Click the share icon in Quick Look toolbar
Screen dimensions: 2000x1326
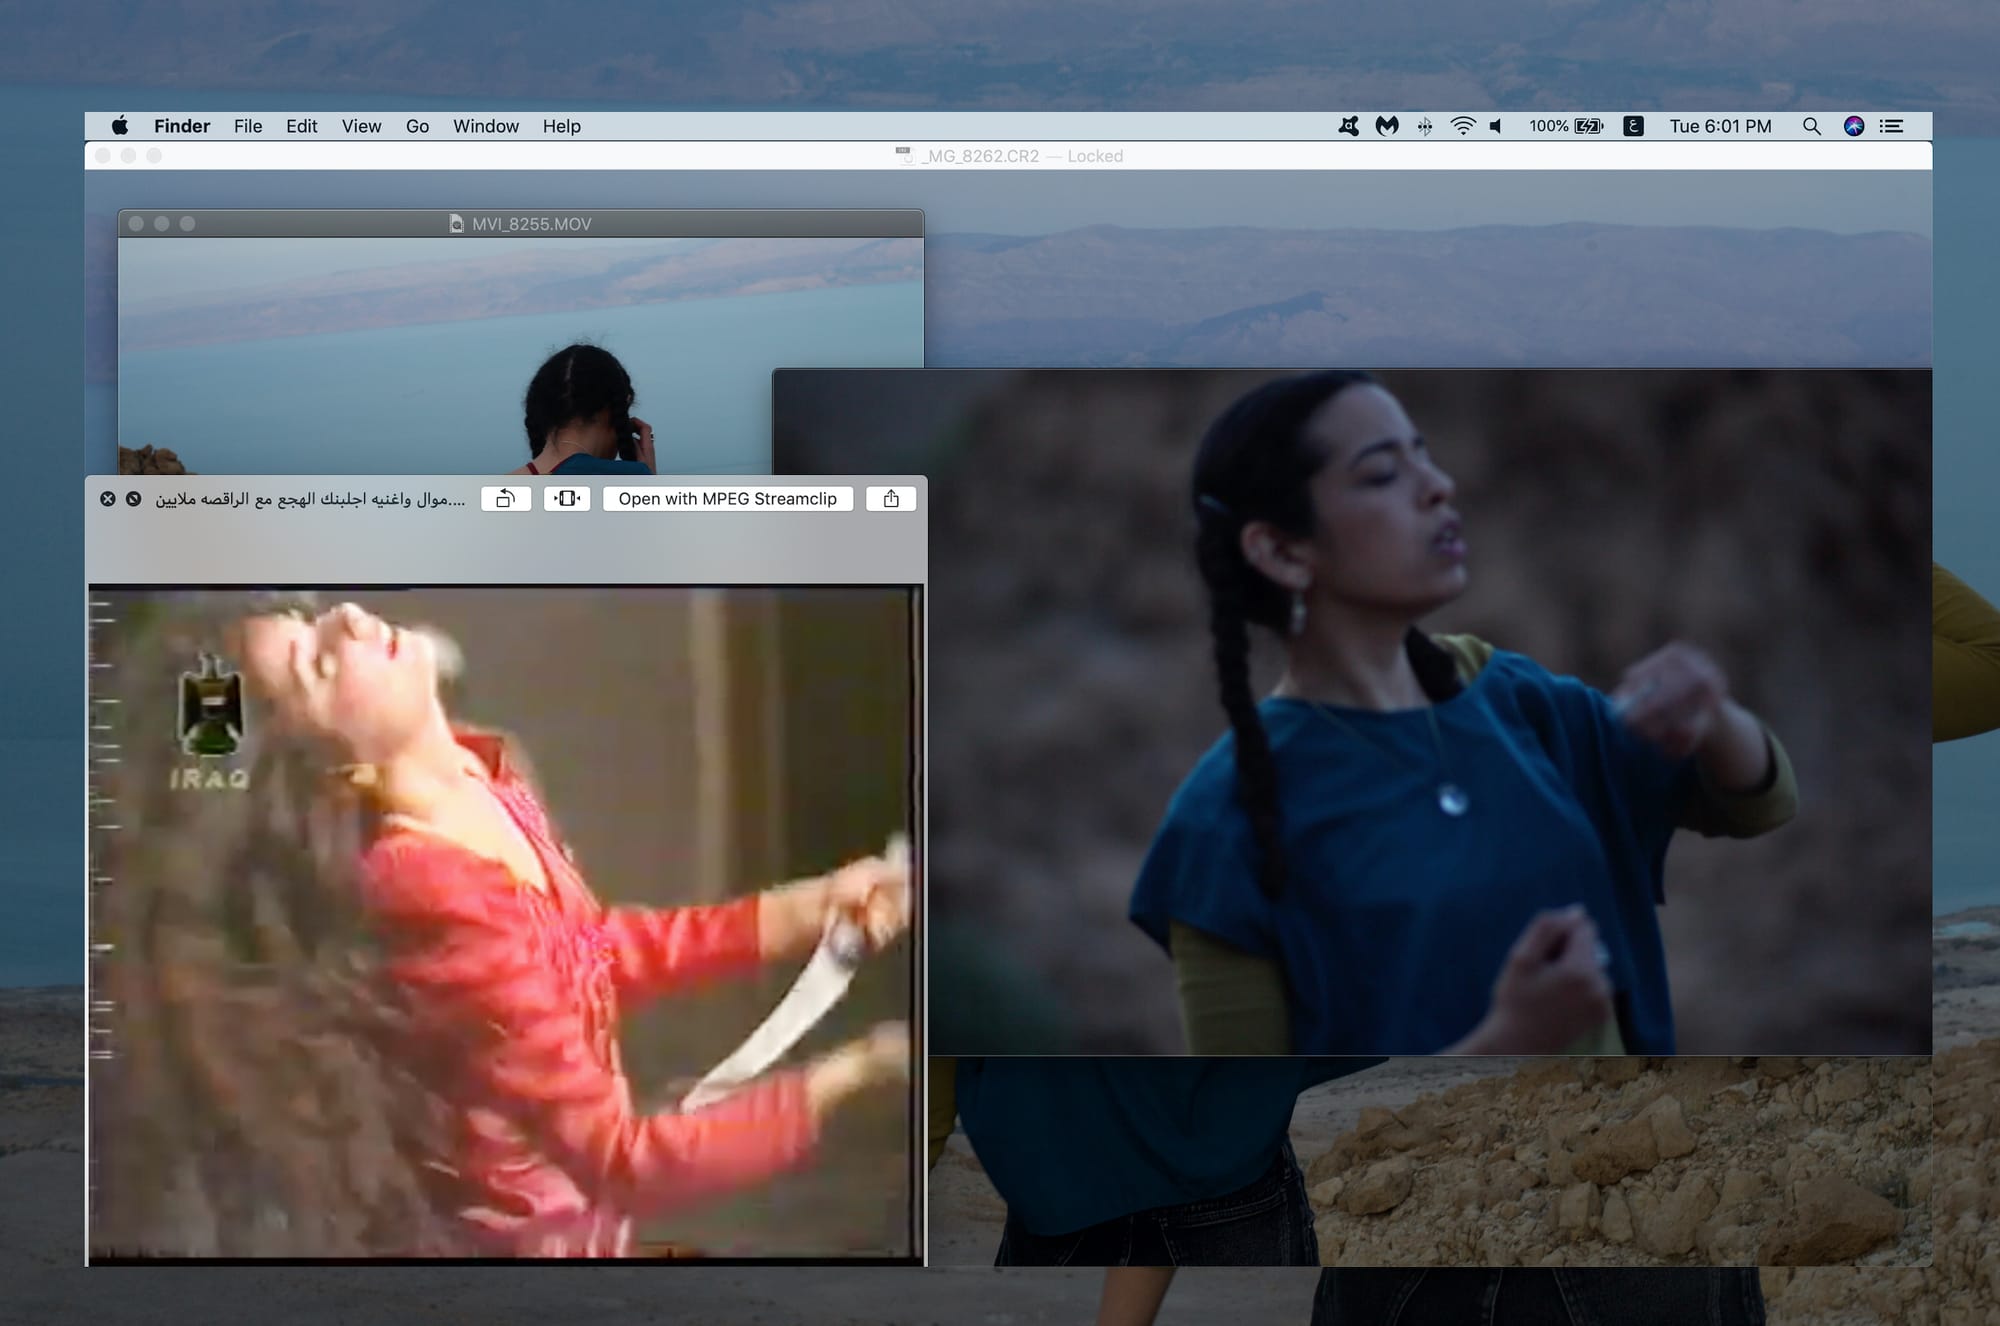coord(891,499)
